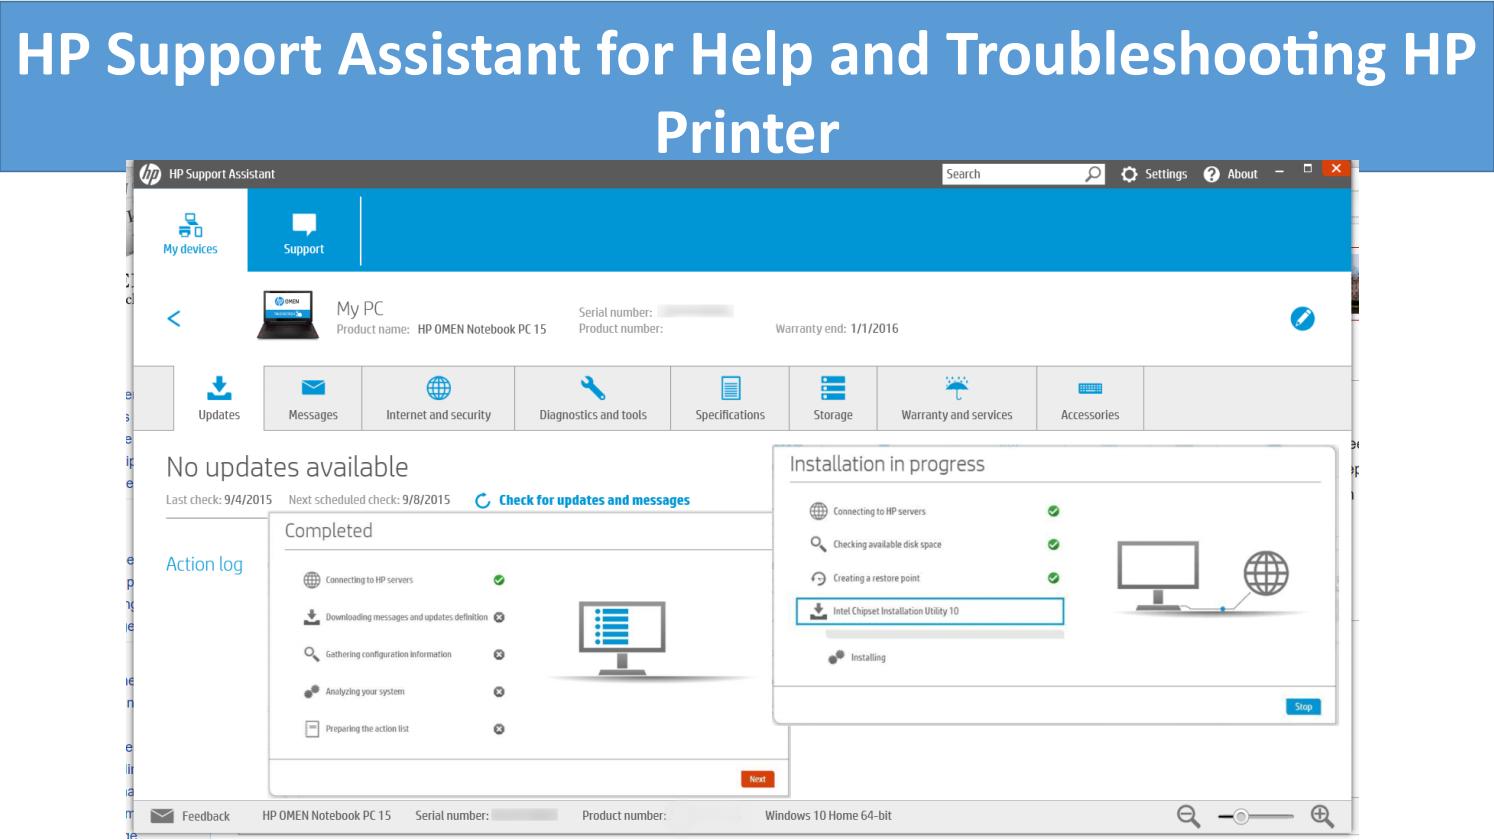This screenshot has height=840, width=1494.
Task: Click X status beside Analyzing your system
Action: [x=499, y=692]
